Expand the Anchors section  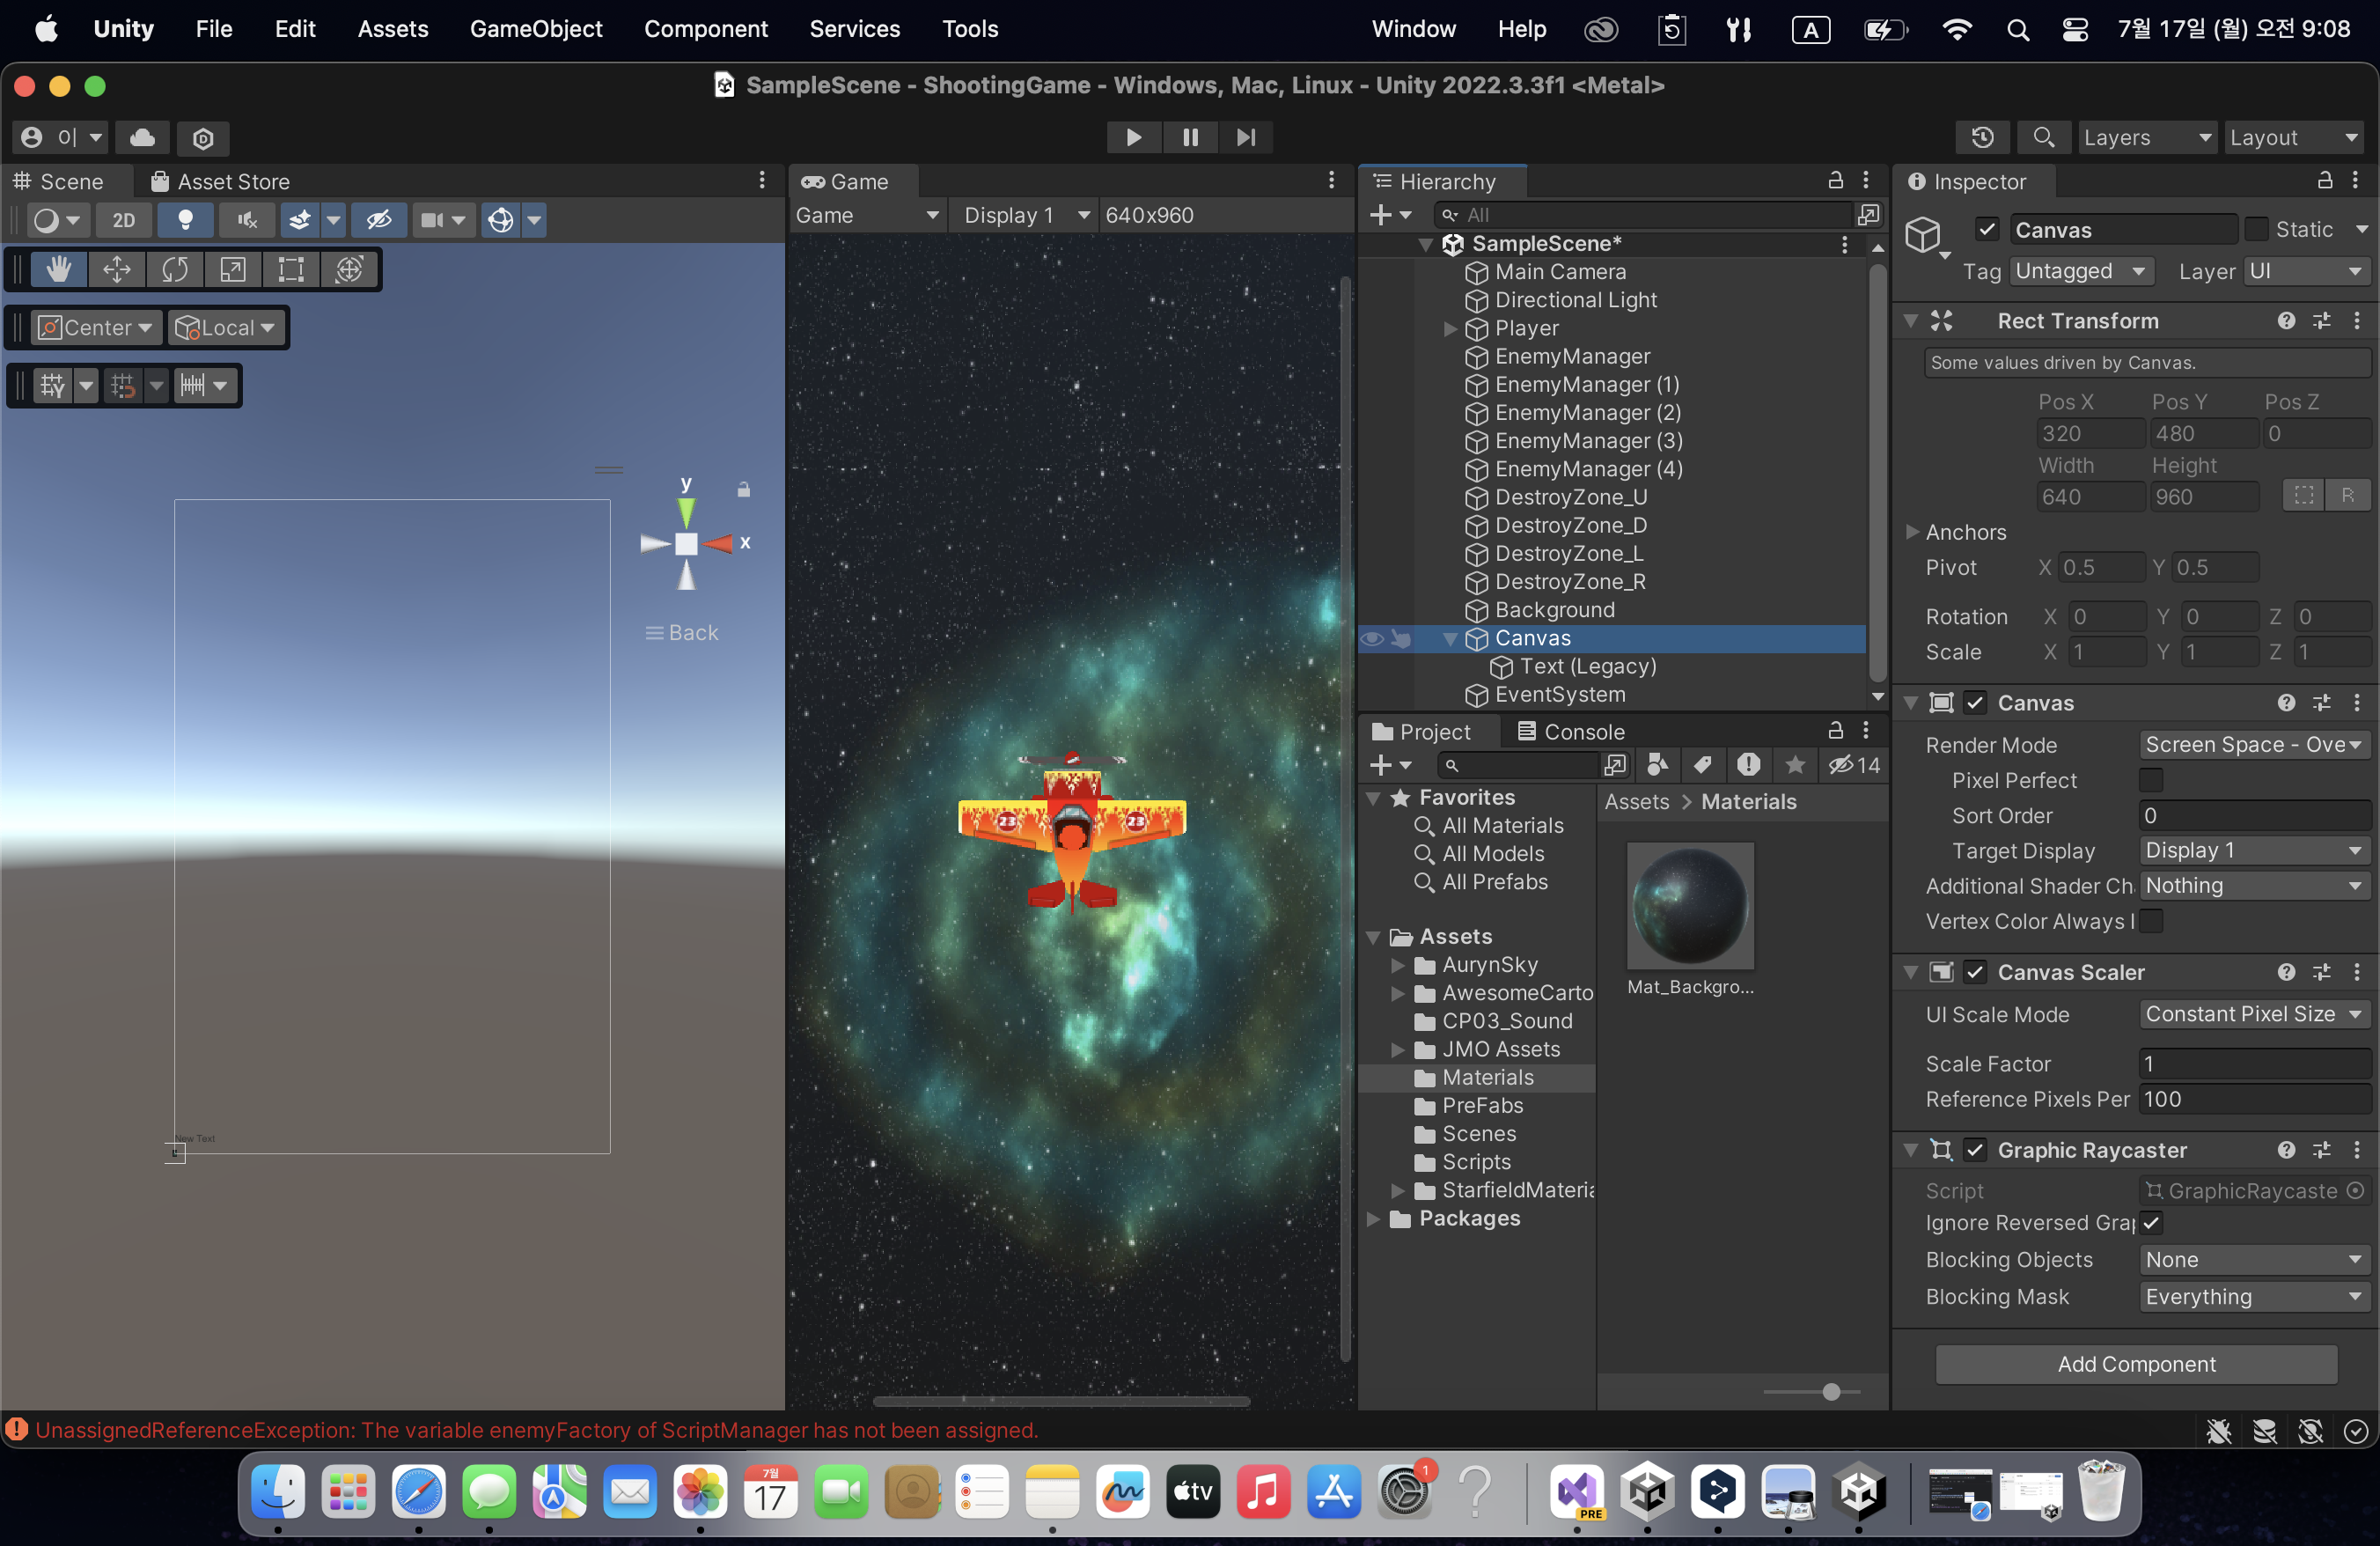(x=1912, y=532)
